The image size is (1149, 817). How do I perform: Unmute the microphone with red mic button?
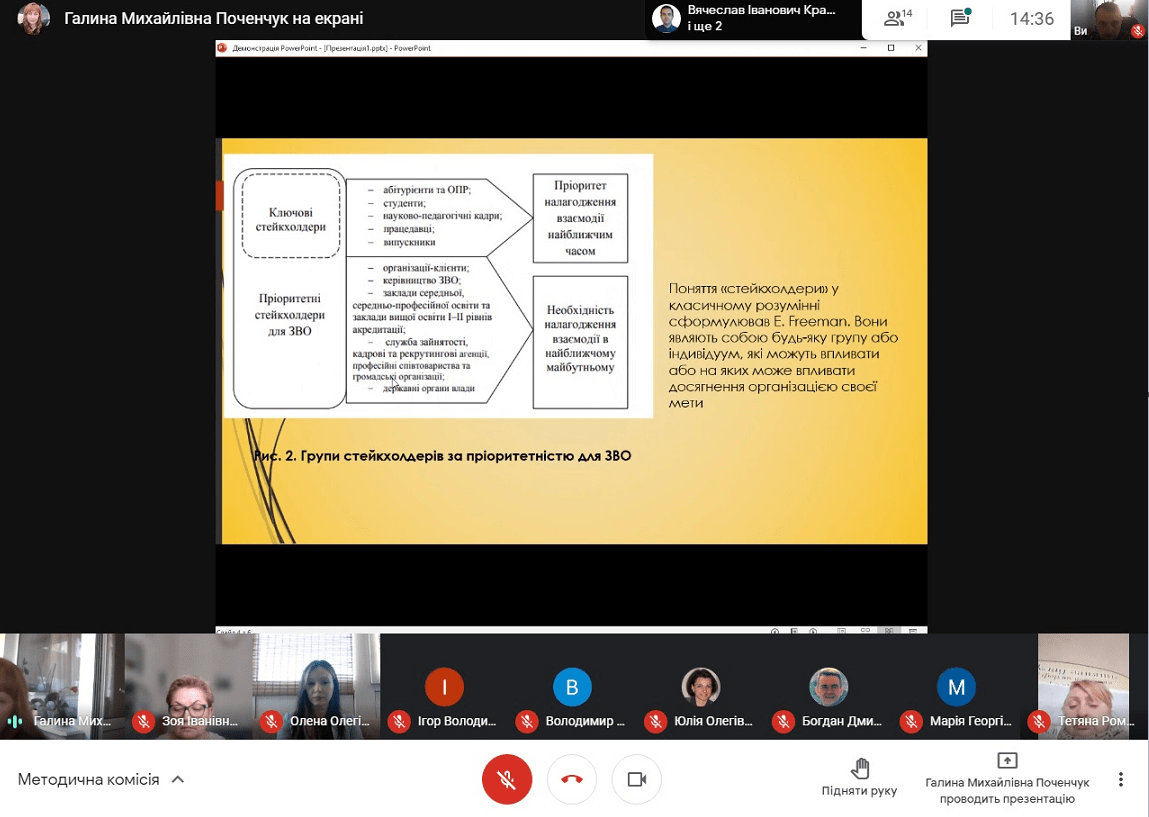point(506,779)
